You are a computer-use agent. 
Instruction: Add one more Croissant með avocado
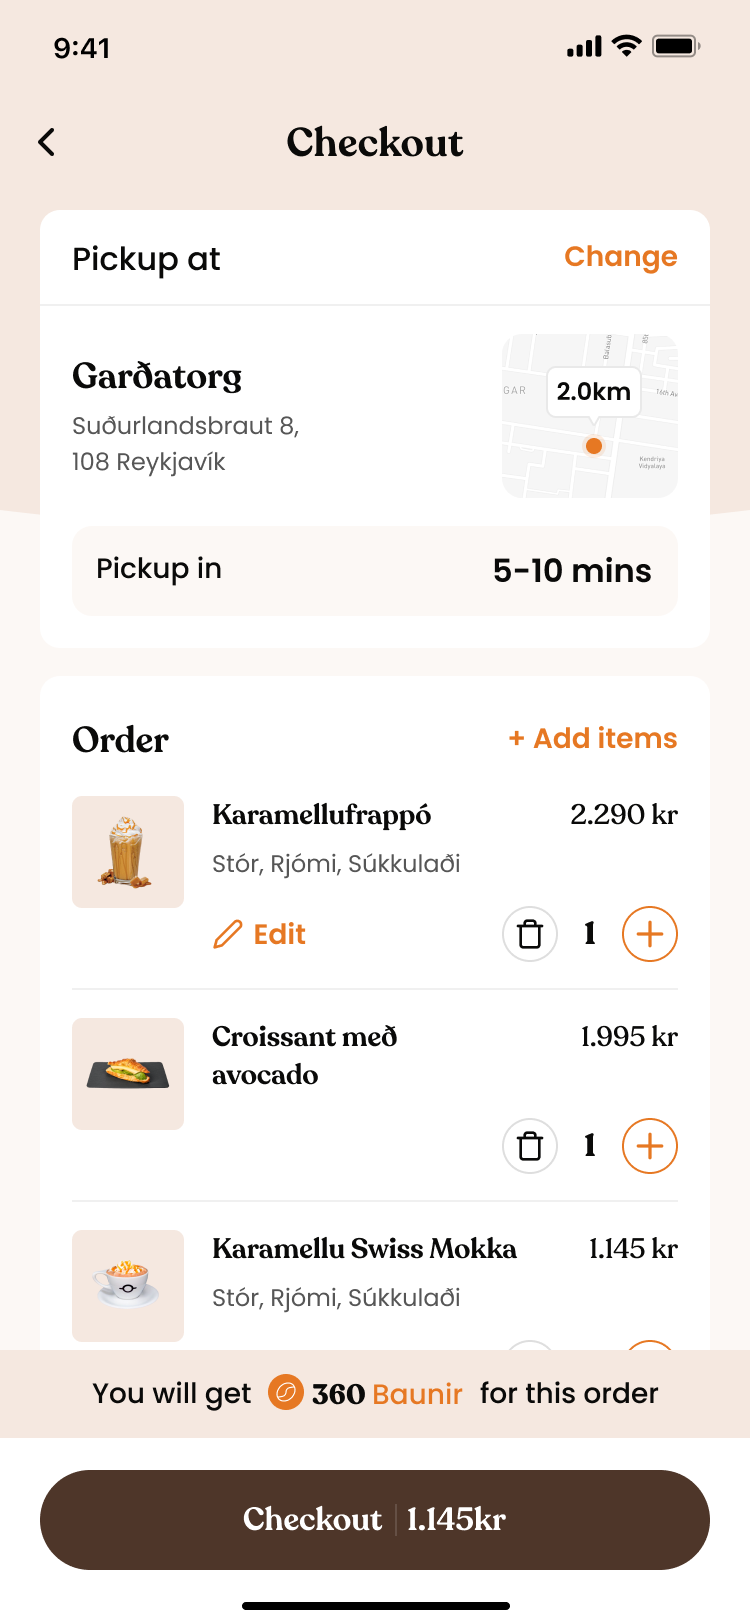tap(650, 1146)
